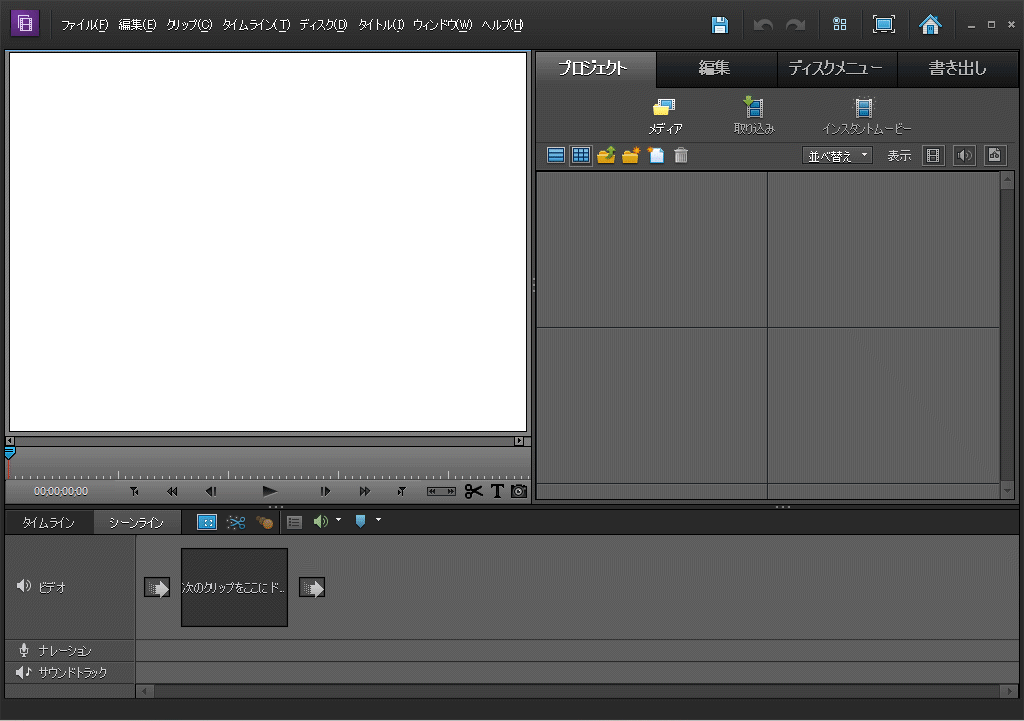Open the smart mix audio tool icon
1024x721 pixels.
(x=264, y=521)
